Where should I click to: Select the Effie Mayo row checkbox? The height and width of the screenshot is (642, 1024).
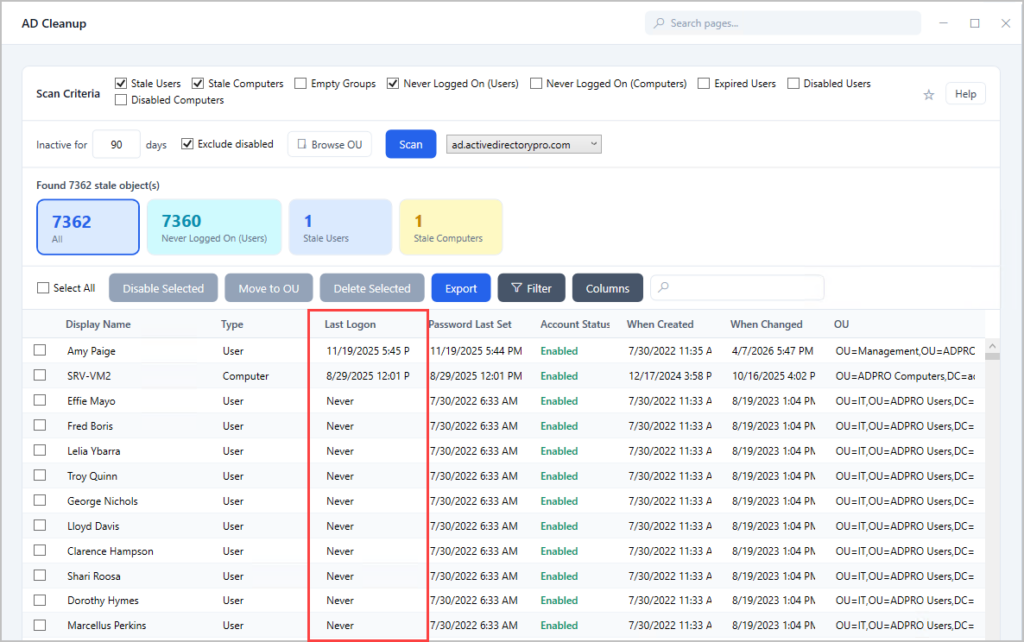pos(40,400)
